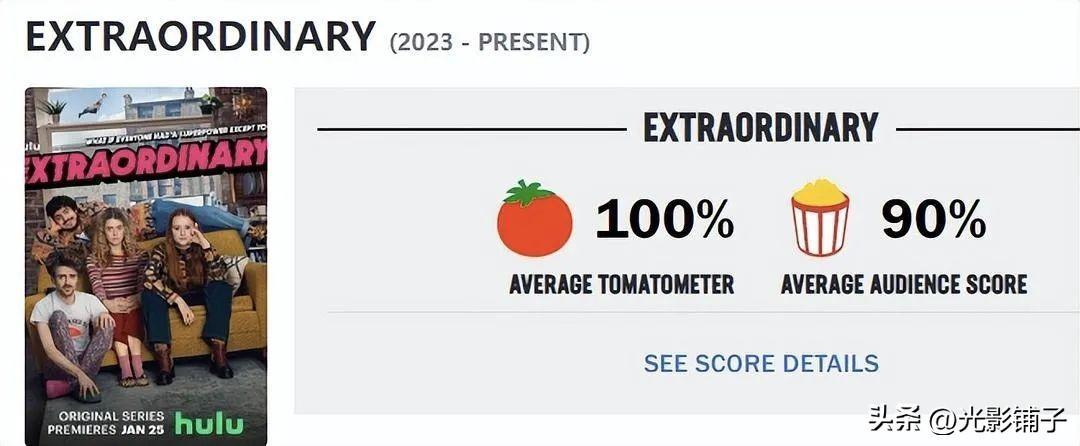1080x446 pixels.
Task: Open the Extraordinary series poster thumbnail
Action: coord(146,266)
